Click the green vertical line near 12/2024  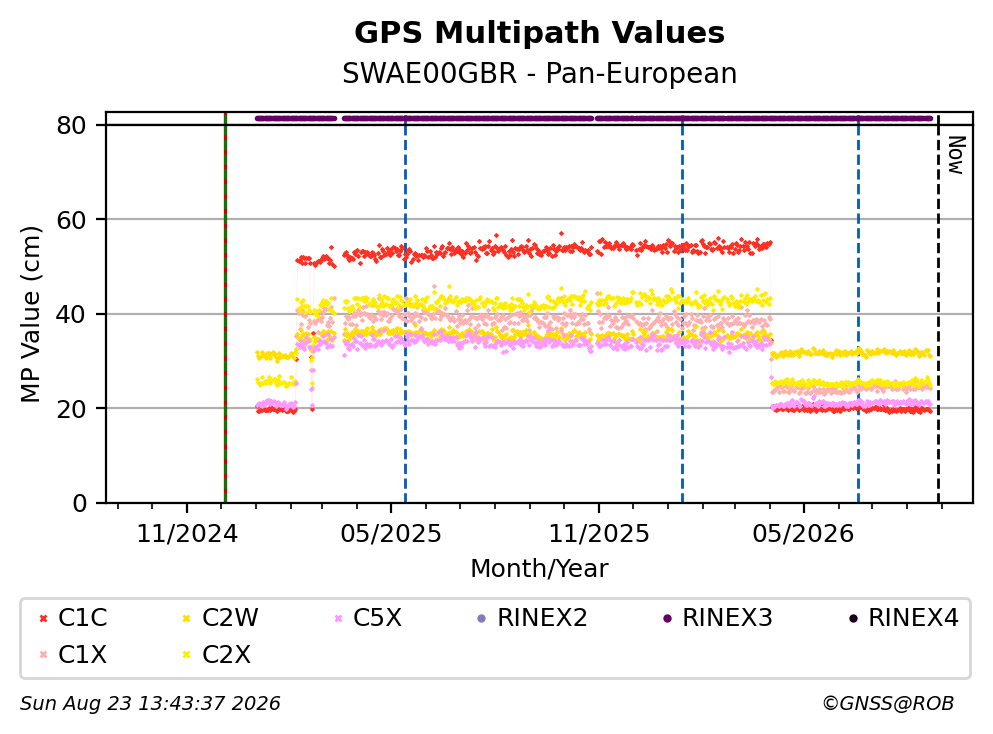click(225, 308)
